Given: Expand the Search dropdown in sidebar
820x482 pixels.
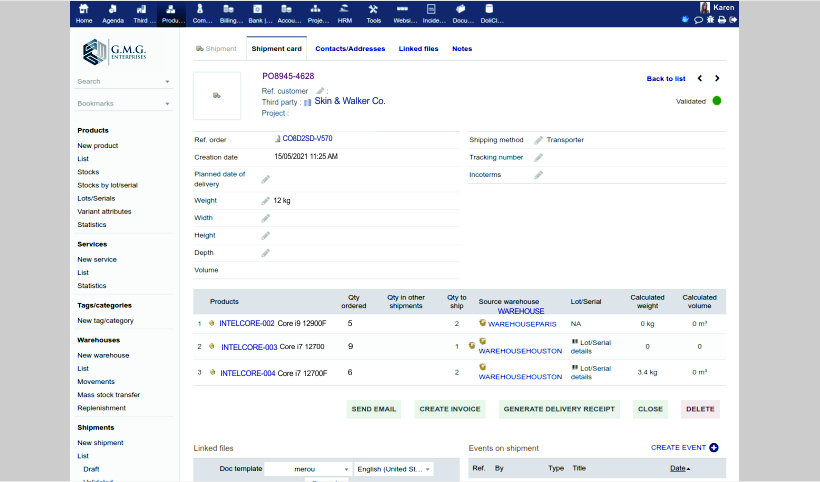Looking at the screenshot, I should 167,82.
